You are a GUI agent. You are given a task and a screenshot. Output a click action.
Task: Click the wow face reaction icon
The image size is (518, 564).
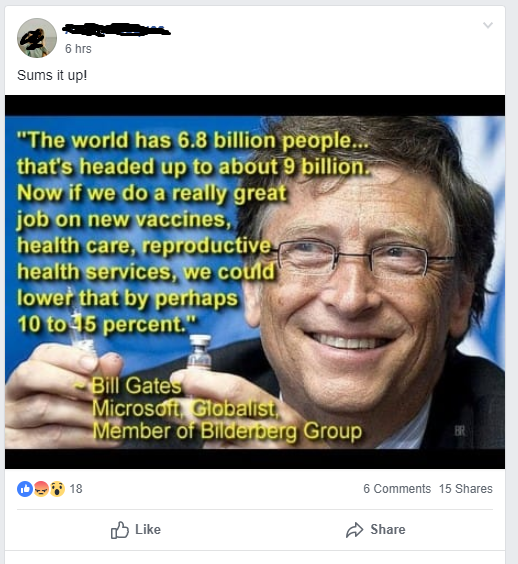(57, 489)
